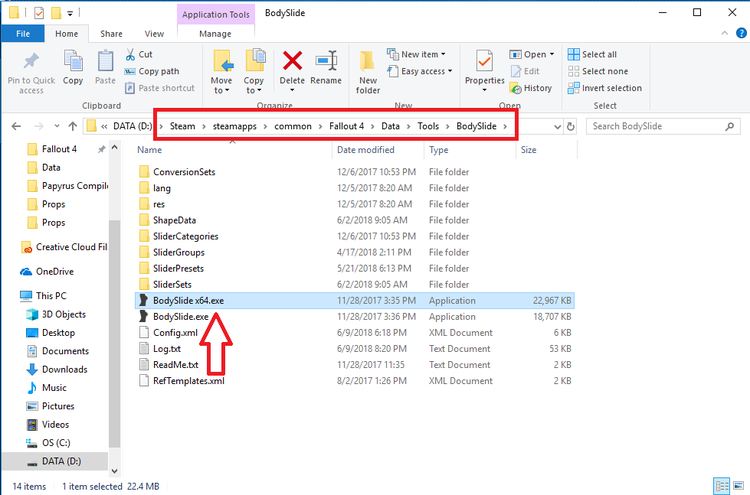
Task: Open recent locations dropdown near nav arrows
Action: point(57,126)
